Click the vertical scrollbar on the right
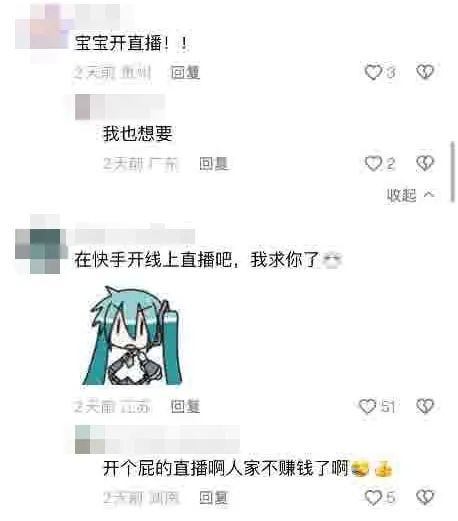The width and height of the screenshot is (458, 521). click(452, 172)
